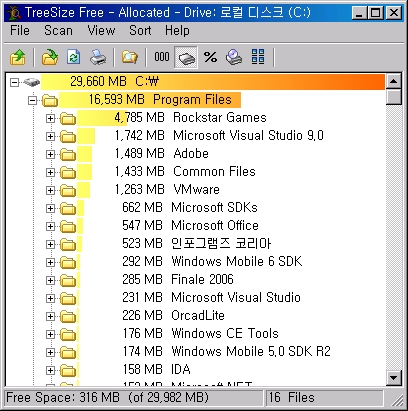The height and width of the screenshot is (411, 408).
Task: Expand the Finale 2006 folder
Action: coord(50,280)
